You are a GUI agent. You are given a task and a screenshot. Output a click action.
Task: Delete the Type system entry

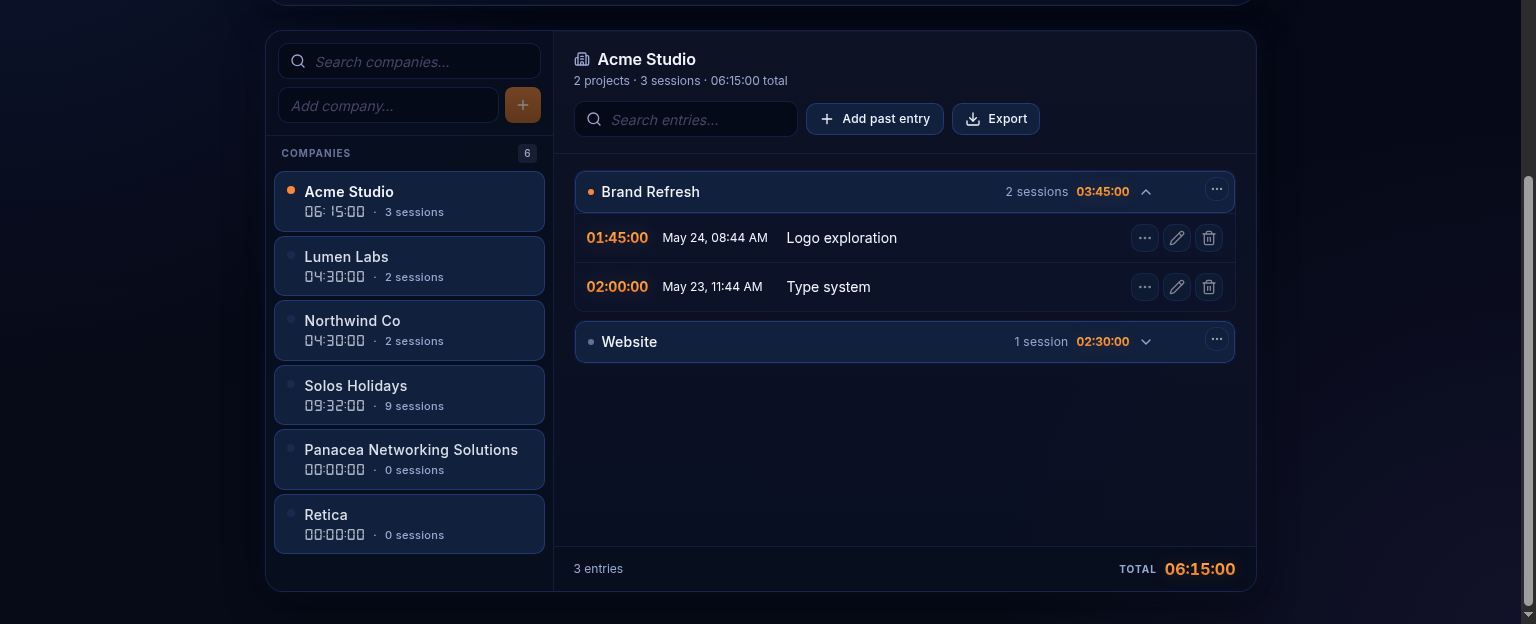coord(1209,287)
